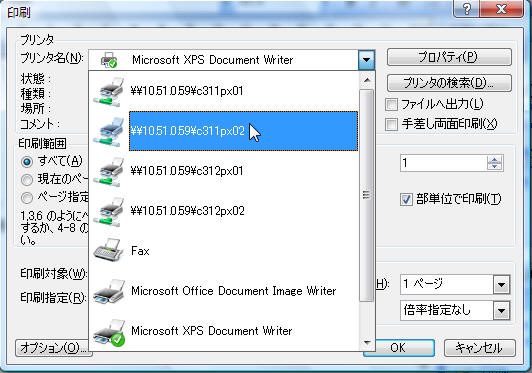The image size is (532, 373).
Task: Click the printer list scroll up arrow
Action: coord(366,80)
